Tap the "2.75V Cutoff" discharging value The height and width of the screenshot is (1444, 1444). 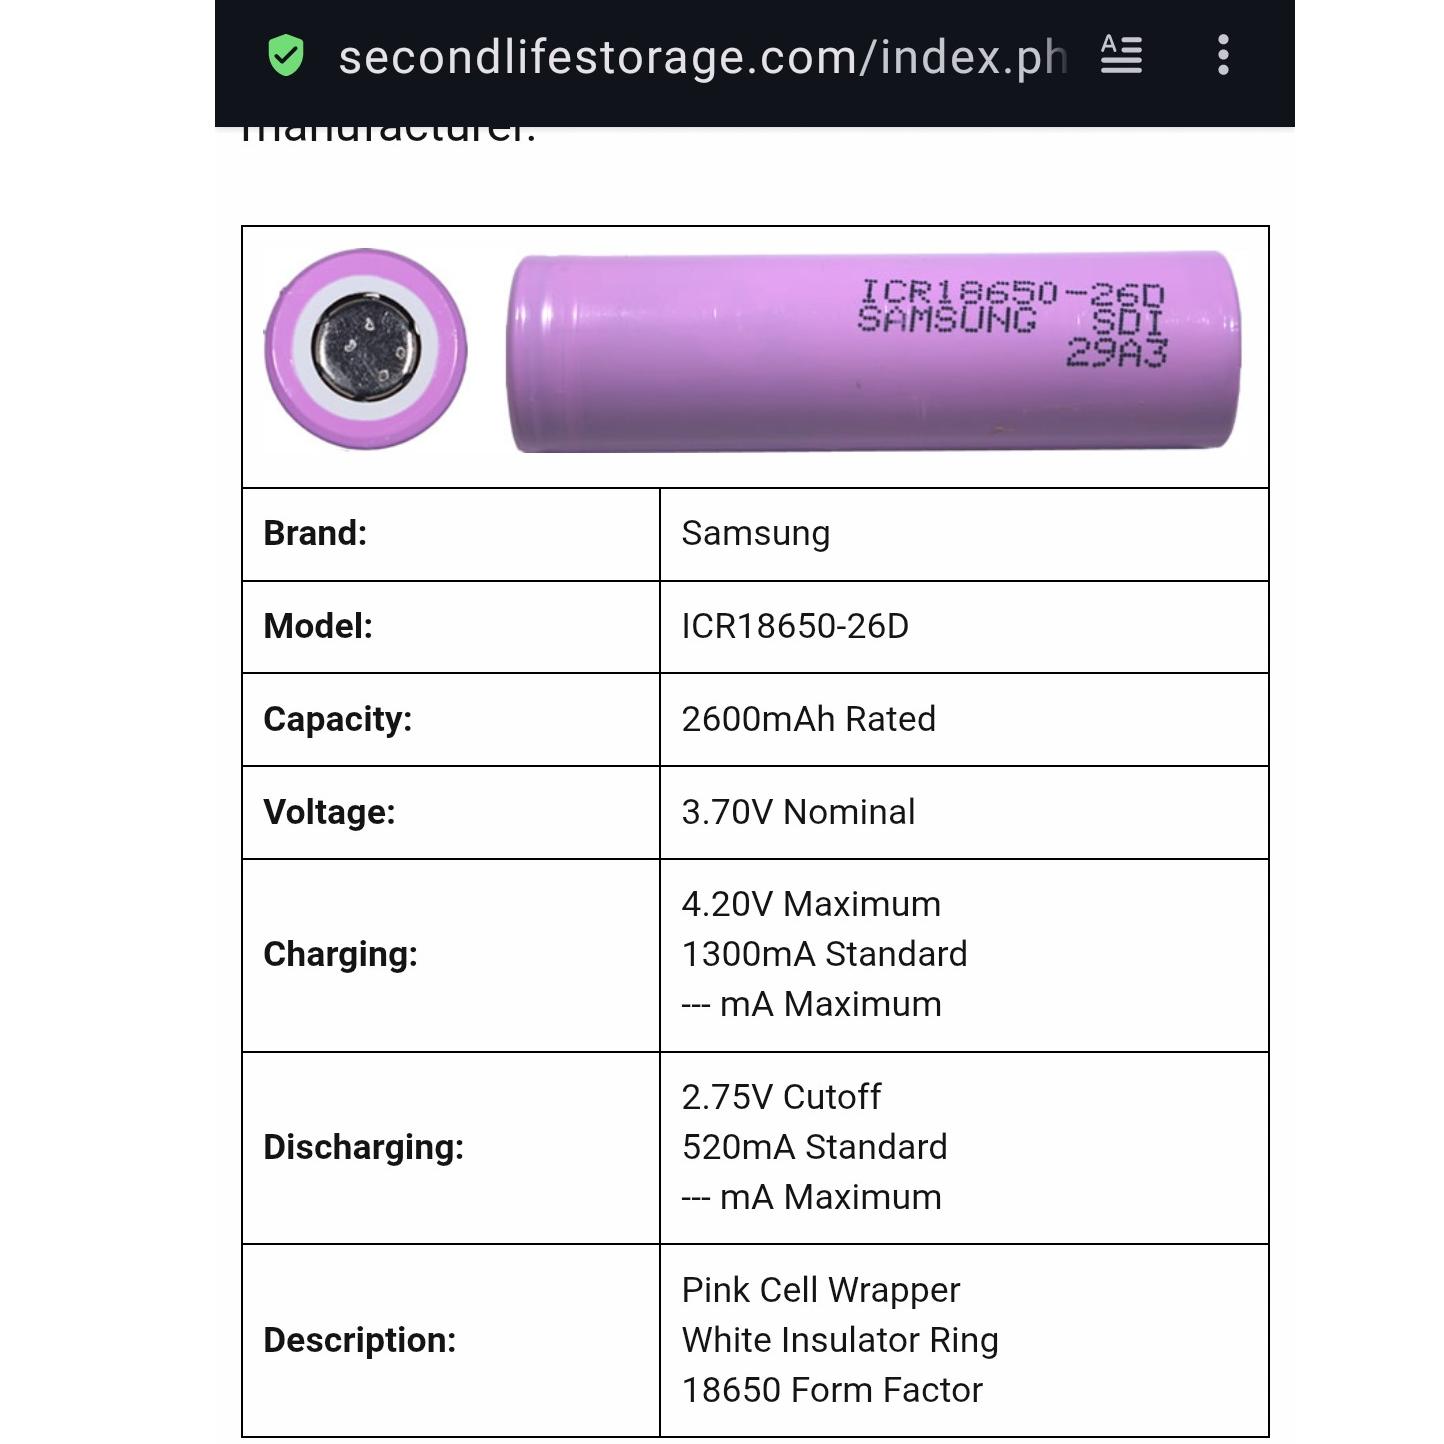tap(781, 1097)
